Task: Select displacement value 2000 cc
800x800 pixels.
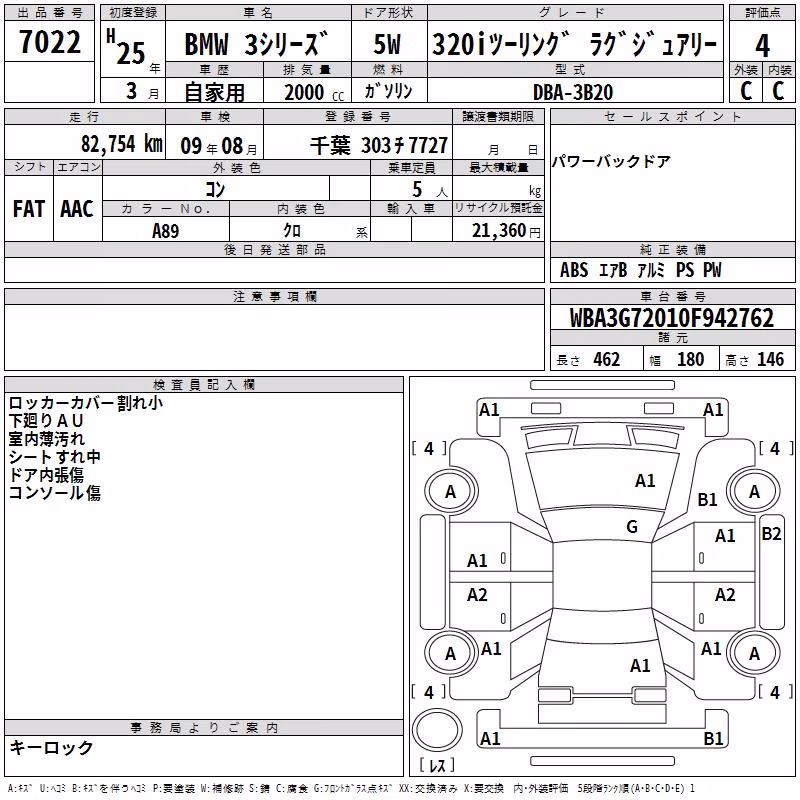Action: point(314,92)
